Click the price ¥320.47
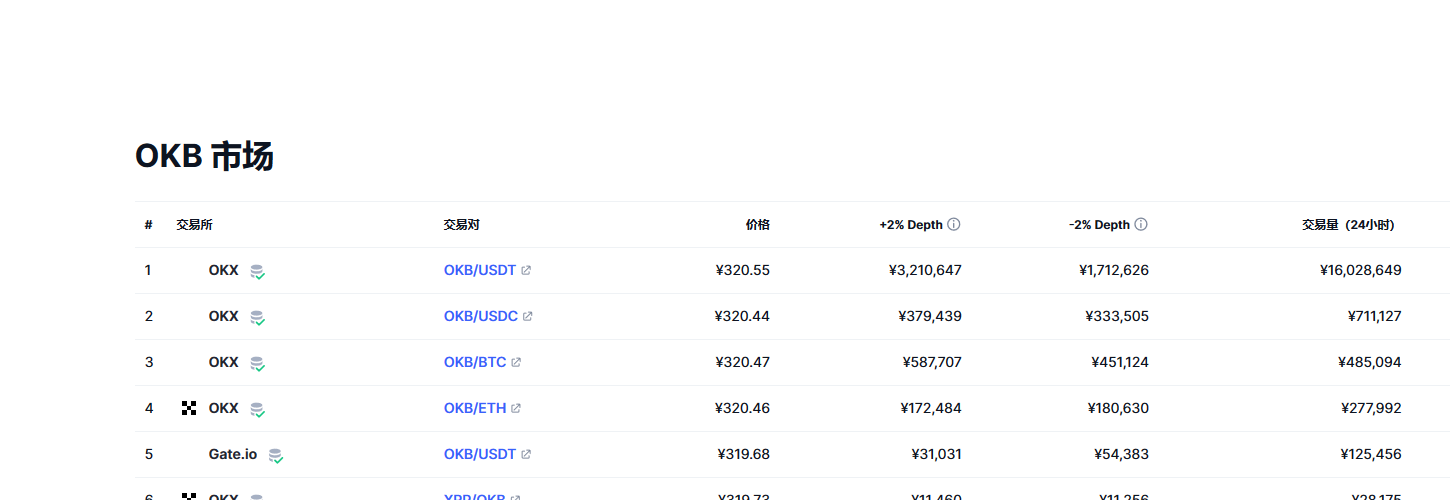The height and width of the screenshot is (500, 1450). coord(743,362)
